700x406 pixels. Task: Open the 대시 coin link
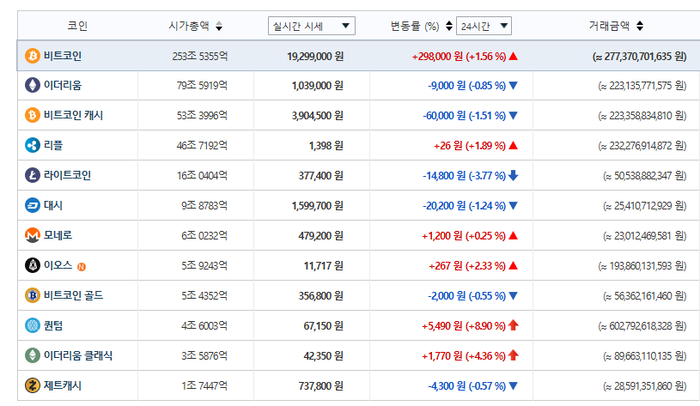(x=53, y=205)
